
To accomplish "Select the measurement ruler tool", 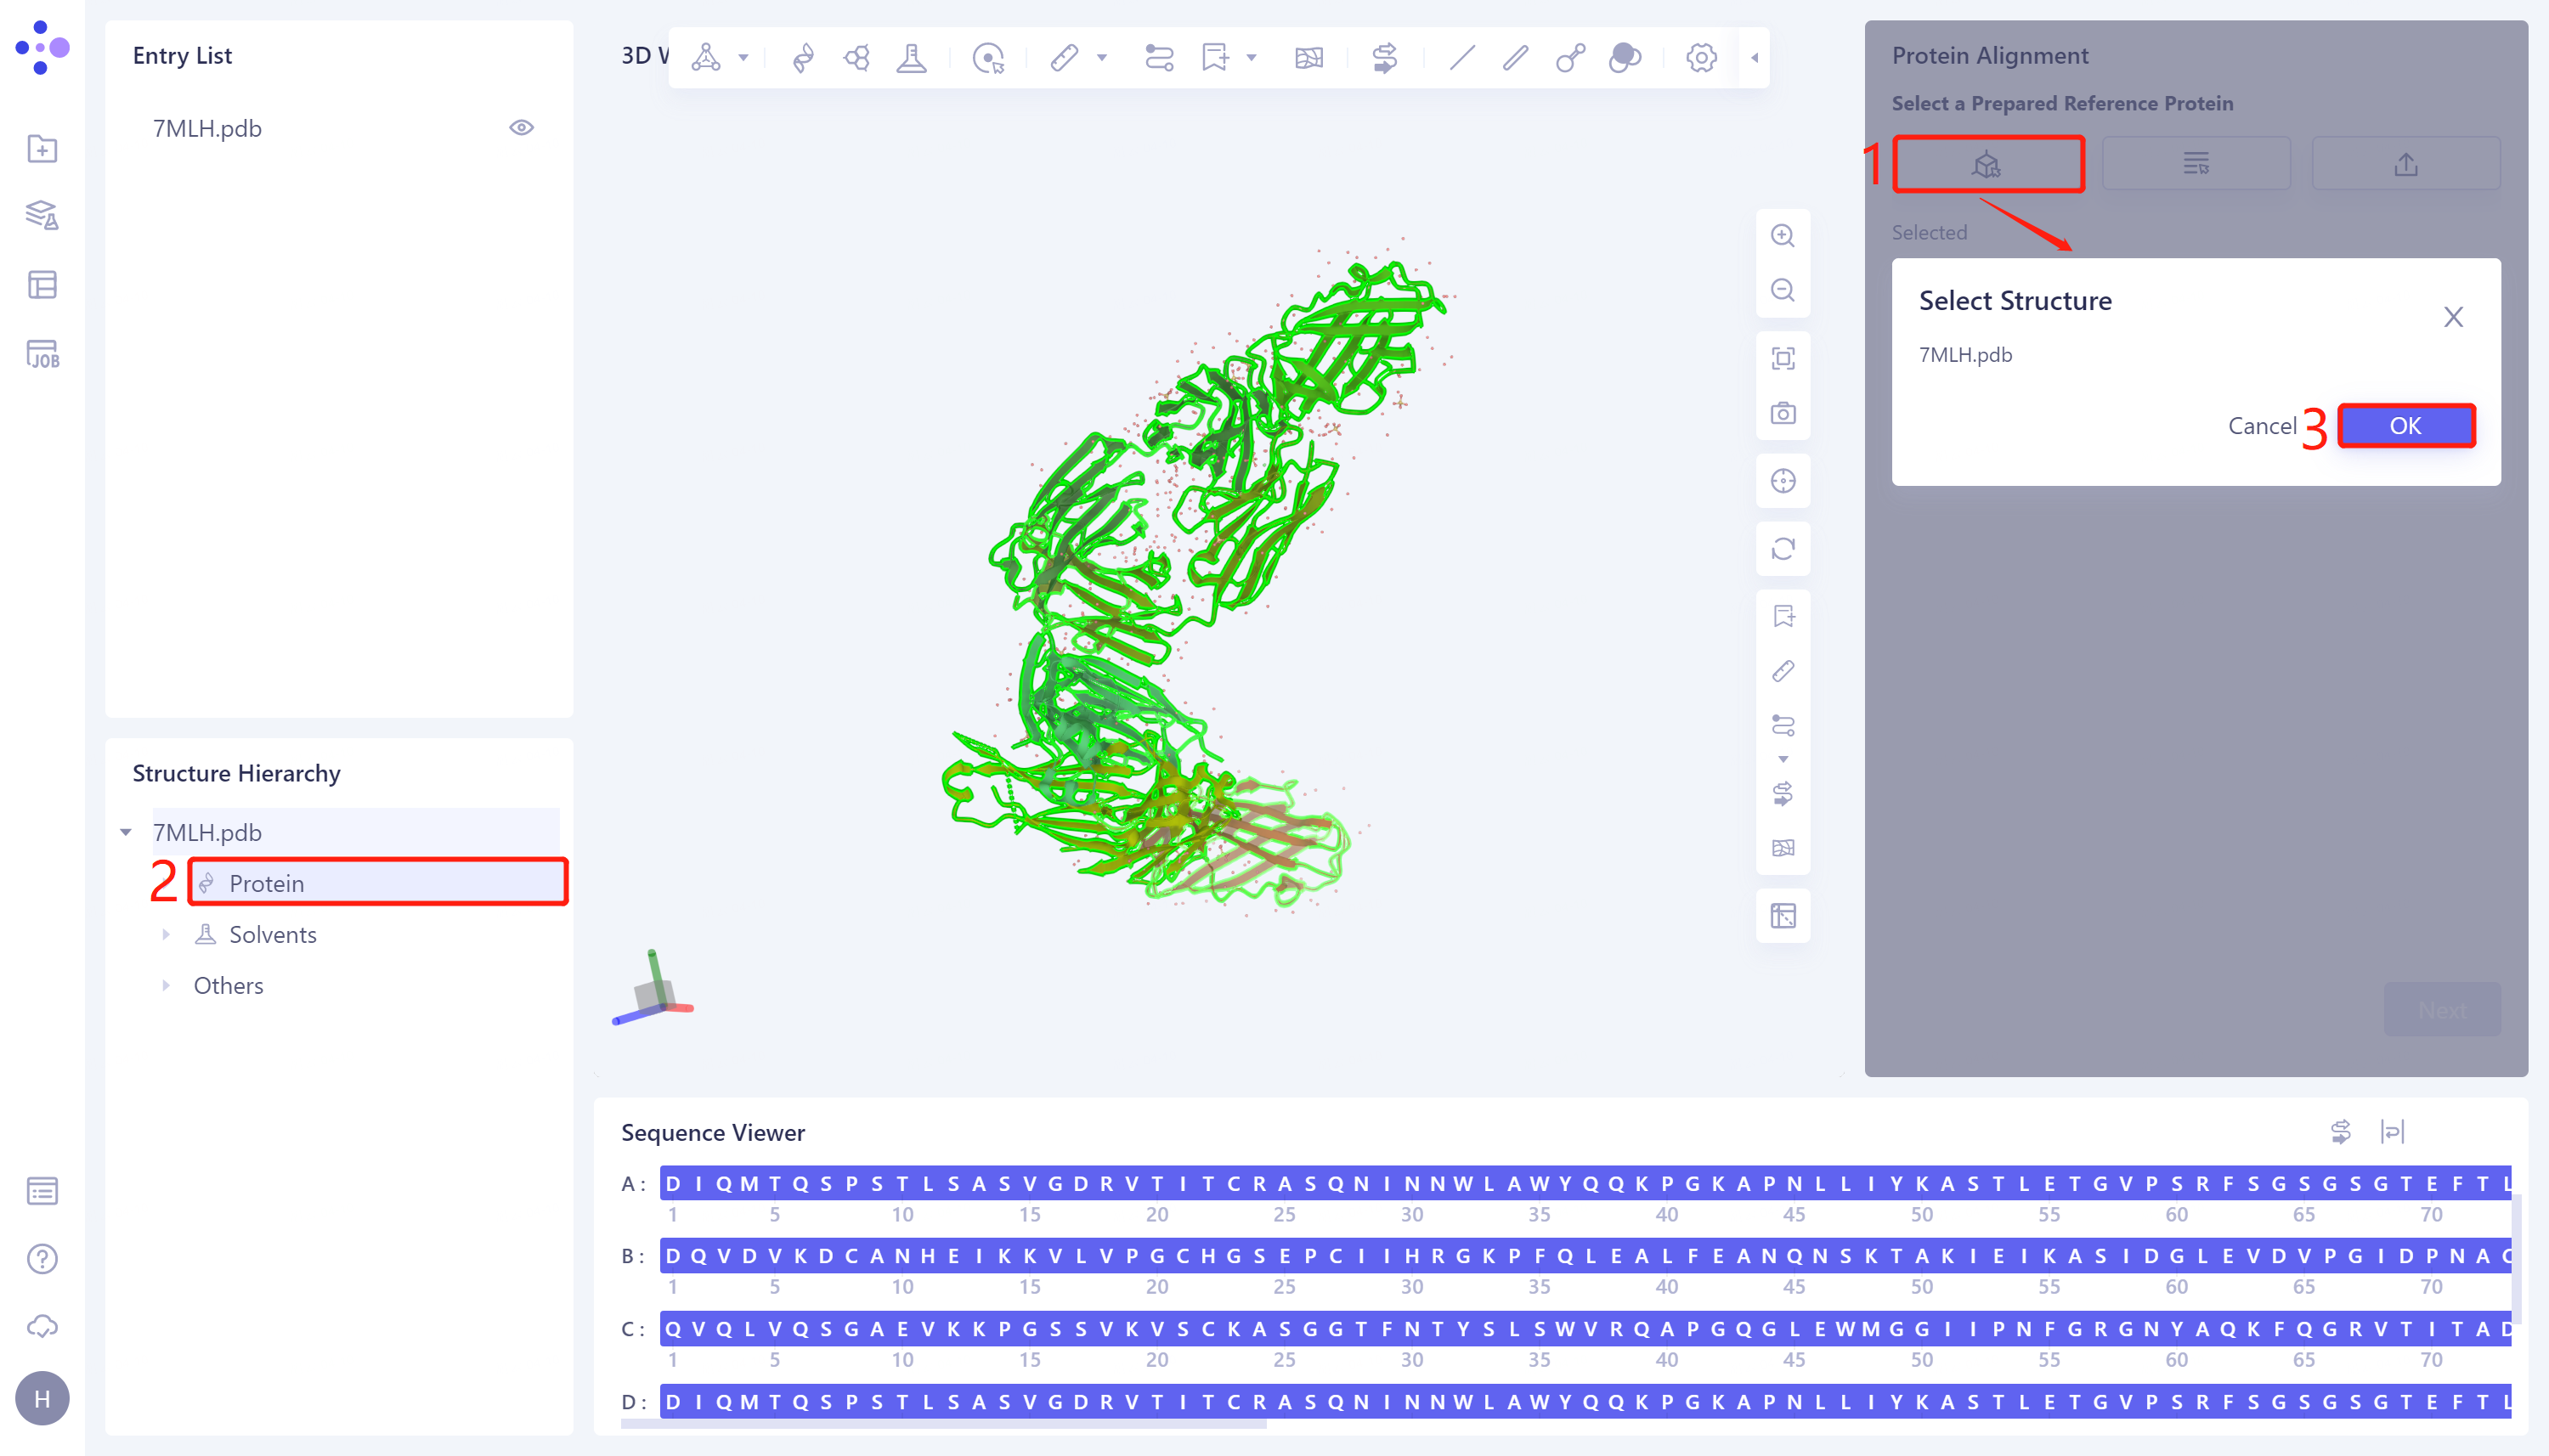I will (1065, 57).
